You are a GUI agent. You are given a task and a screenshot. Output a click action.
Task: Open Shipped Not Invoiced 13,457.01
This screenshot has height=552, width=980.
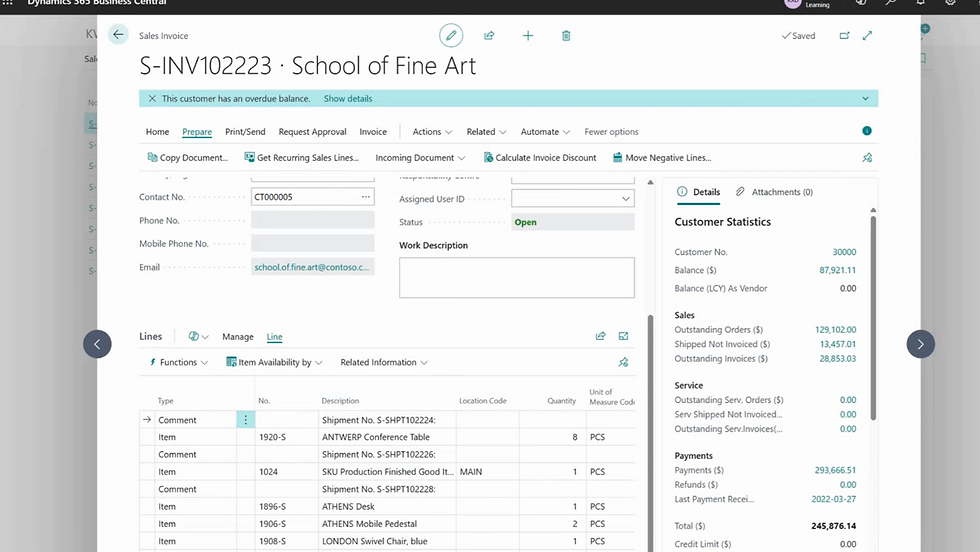tap(838, 344)
